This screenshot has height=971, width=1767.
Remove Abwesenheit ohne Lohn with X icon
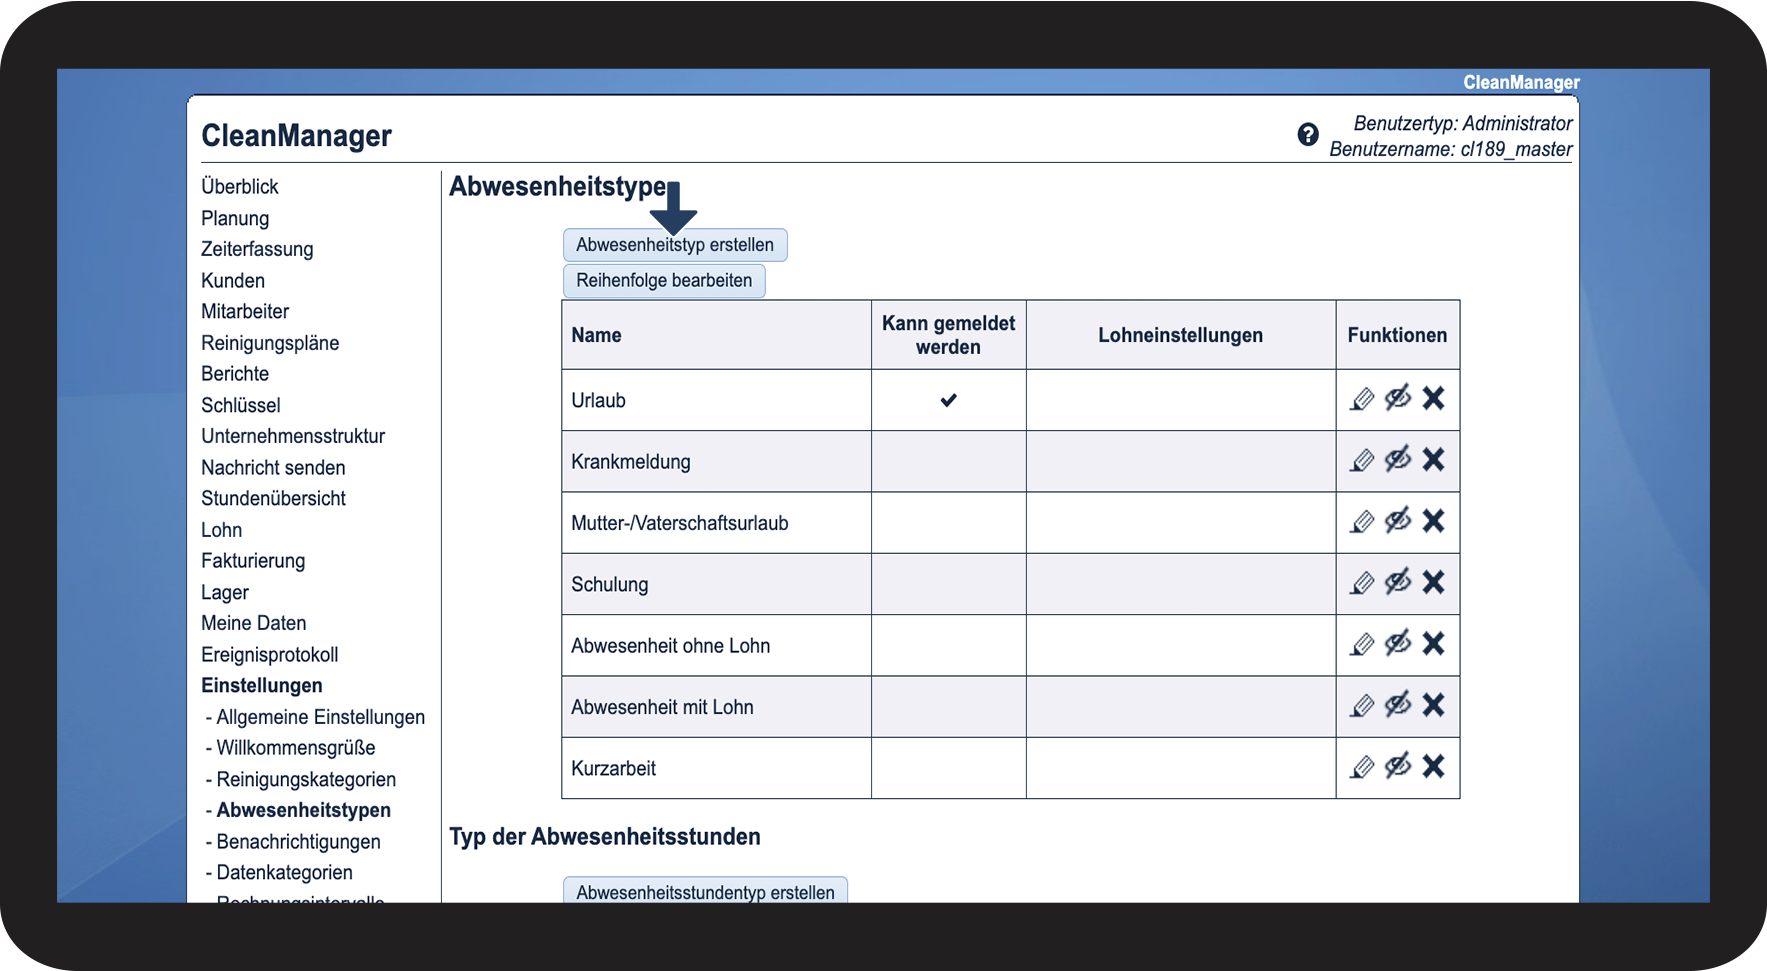click(x=1433, y=643)
